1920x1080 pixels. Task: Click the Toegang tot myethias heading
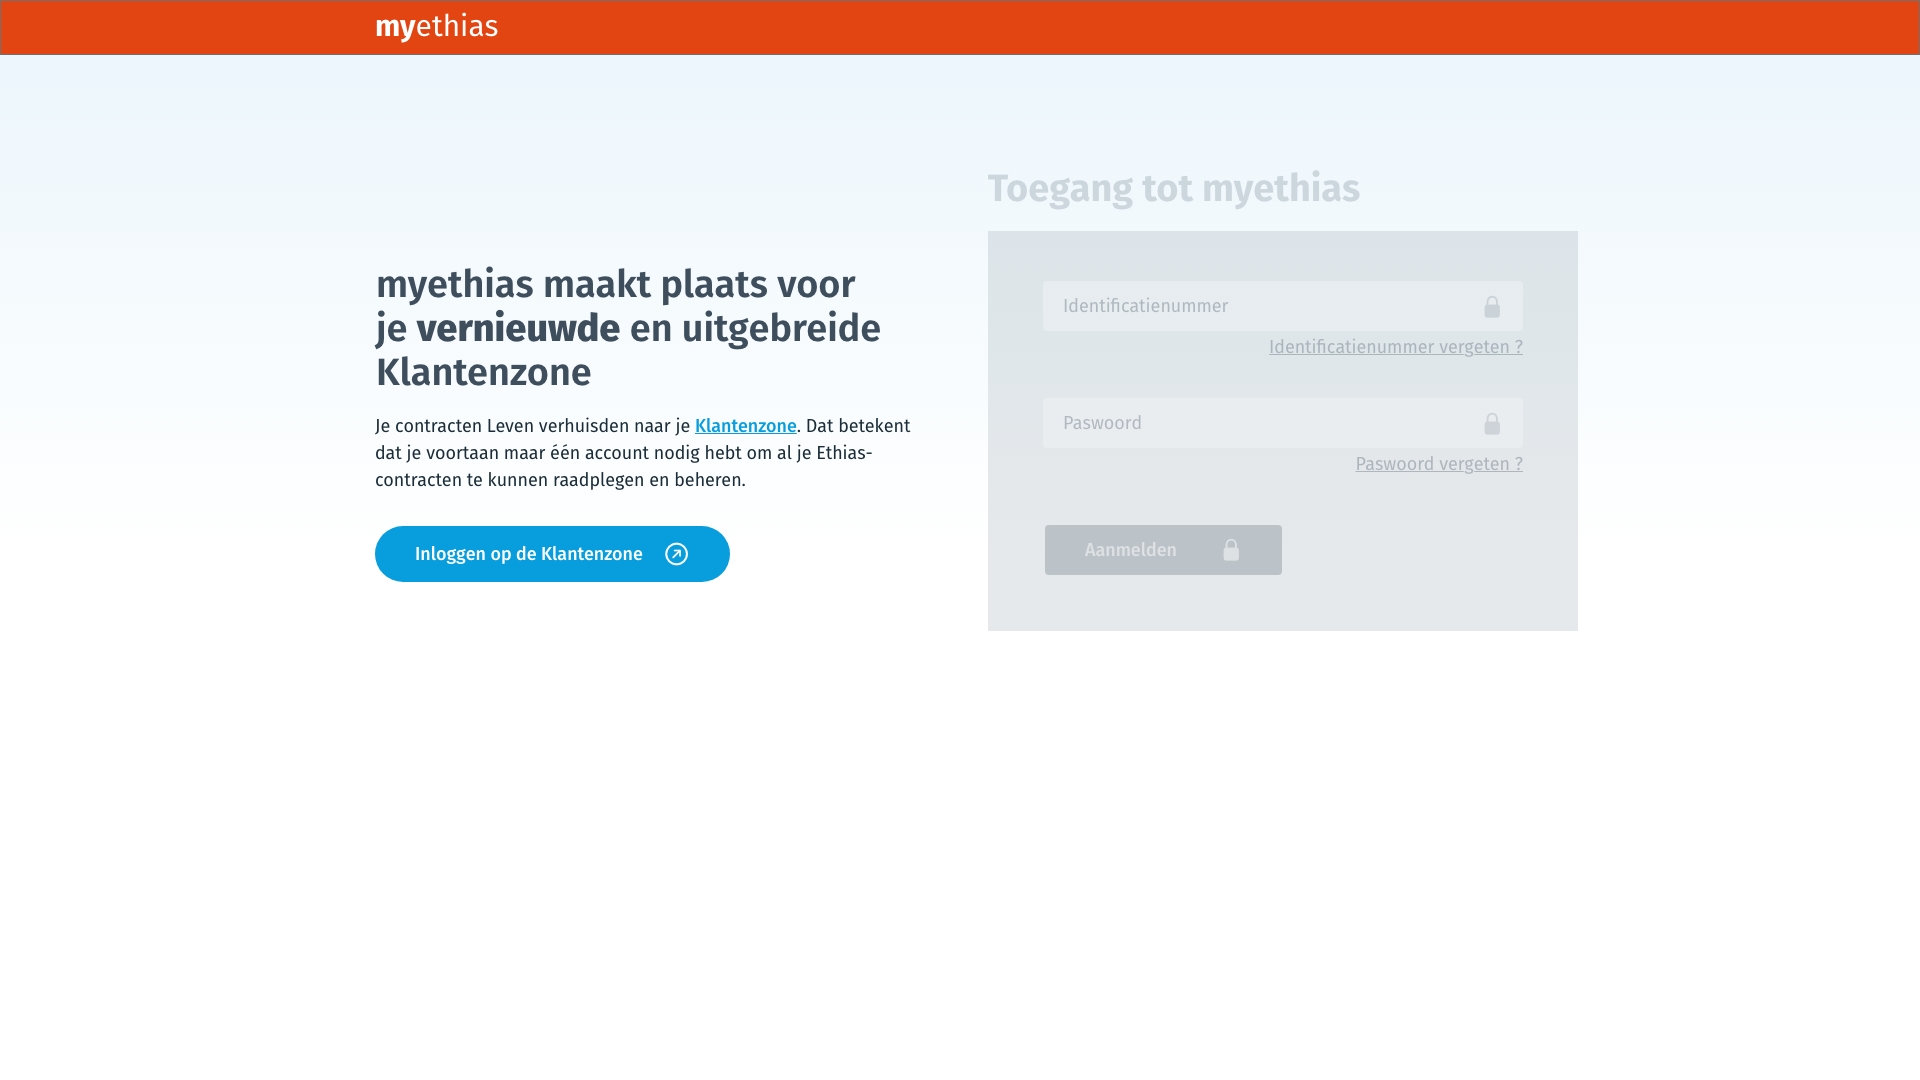point(1173,188)
